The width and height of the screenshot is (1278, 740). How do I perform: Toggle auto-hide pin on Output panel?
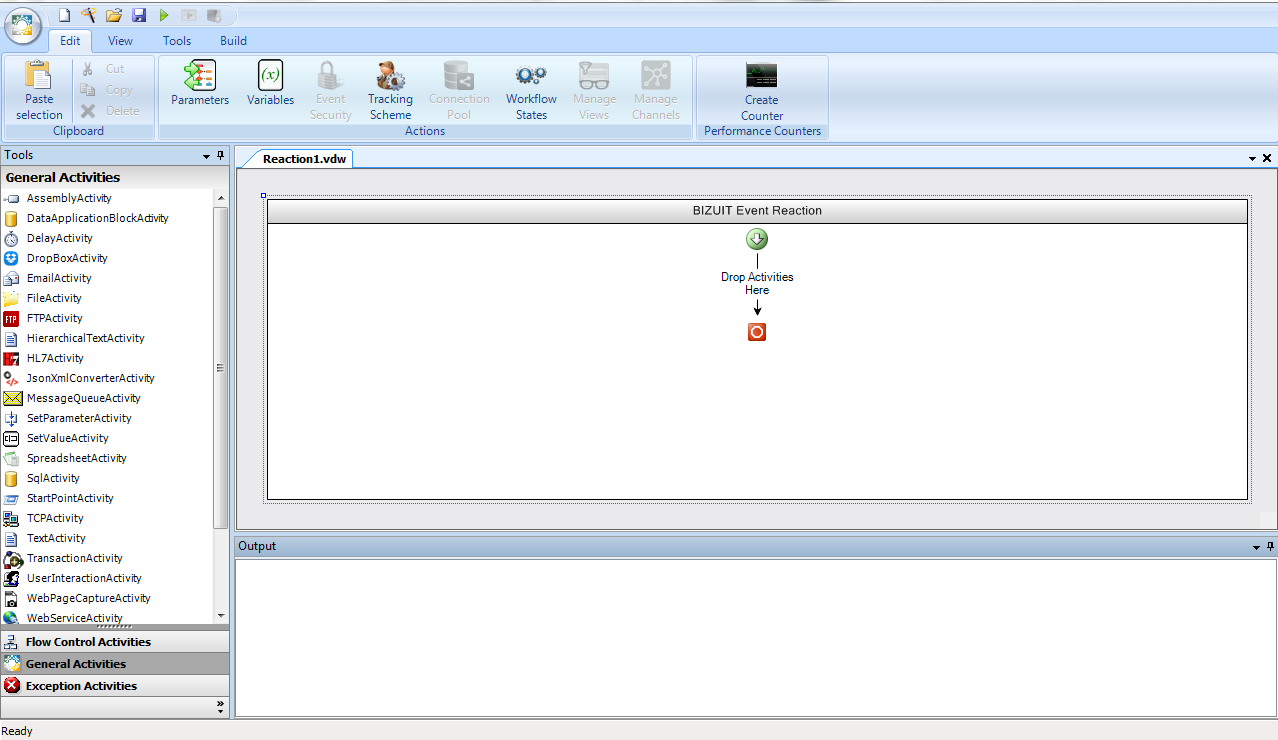pyautogui.click(x=1271, y=546)
